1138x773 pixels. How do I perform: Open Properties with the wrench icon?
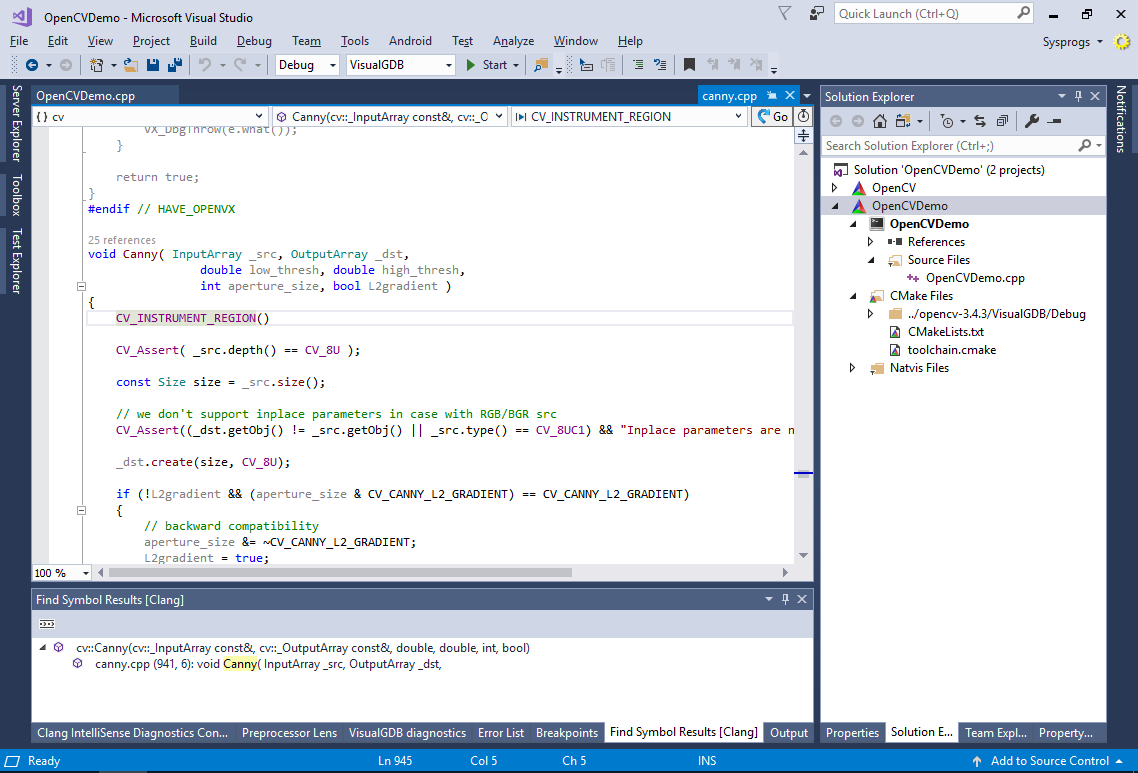[x=1031, y=121]
